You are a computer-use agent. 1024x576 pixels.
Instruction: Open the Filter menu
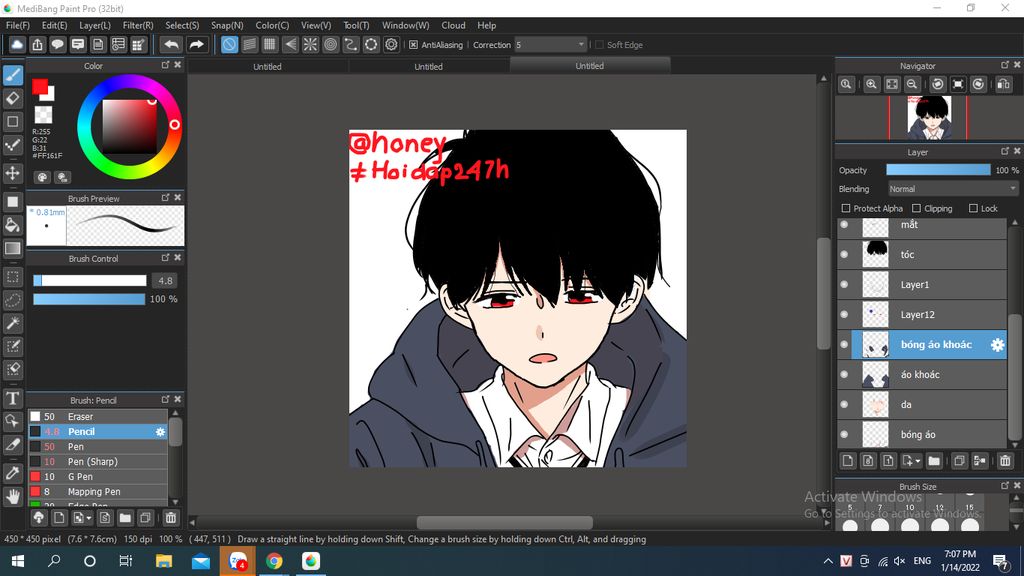[x=138, y=25]
